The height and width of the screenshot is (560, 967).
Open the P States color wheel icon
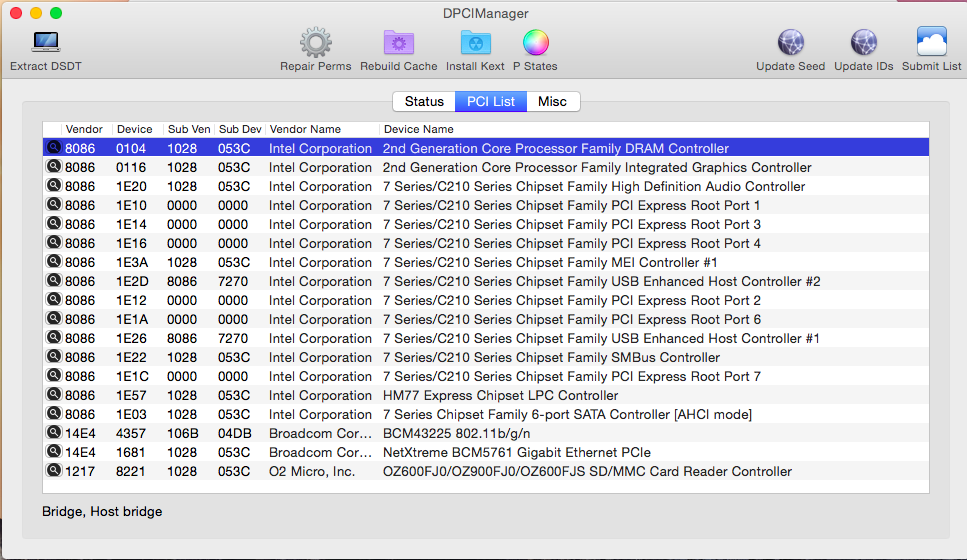536,43
